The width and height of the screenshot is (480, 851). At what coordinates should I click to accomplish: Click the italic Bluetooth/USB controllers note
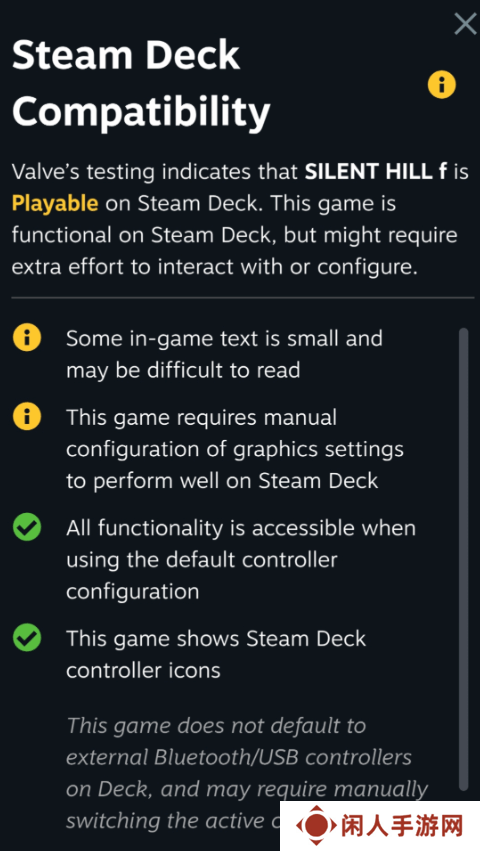pyautogui.click(x=247, y=773)
